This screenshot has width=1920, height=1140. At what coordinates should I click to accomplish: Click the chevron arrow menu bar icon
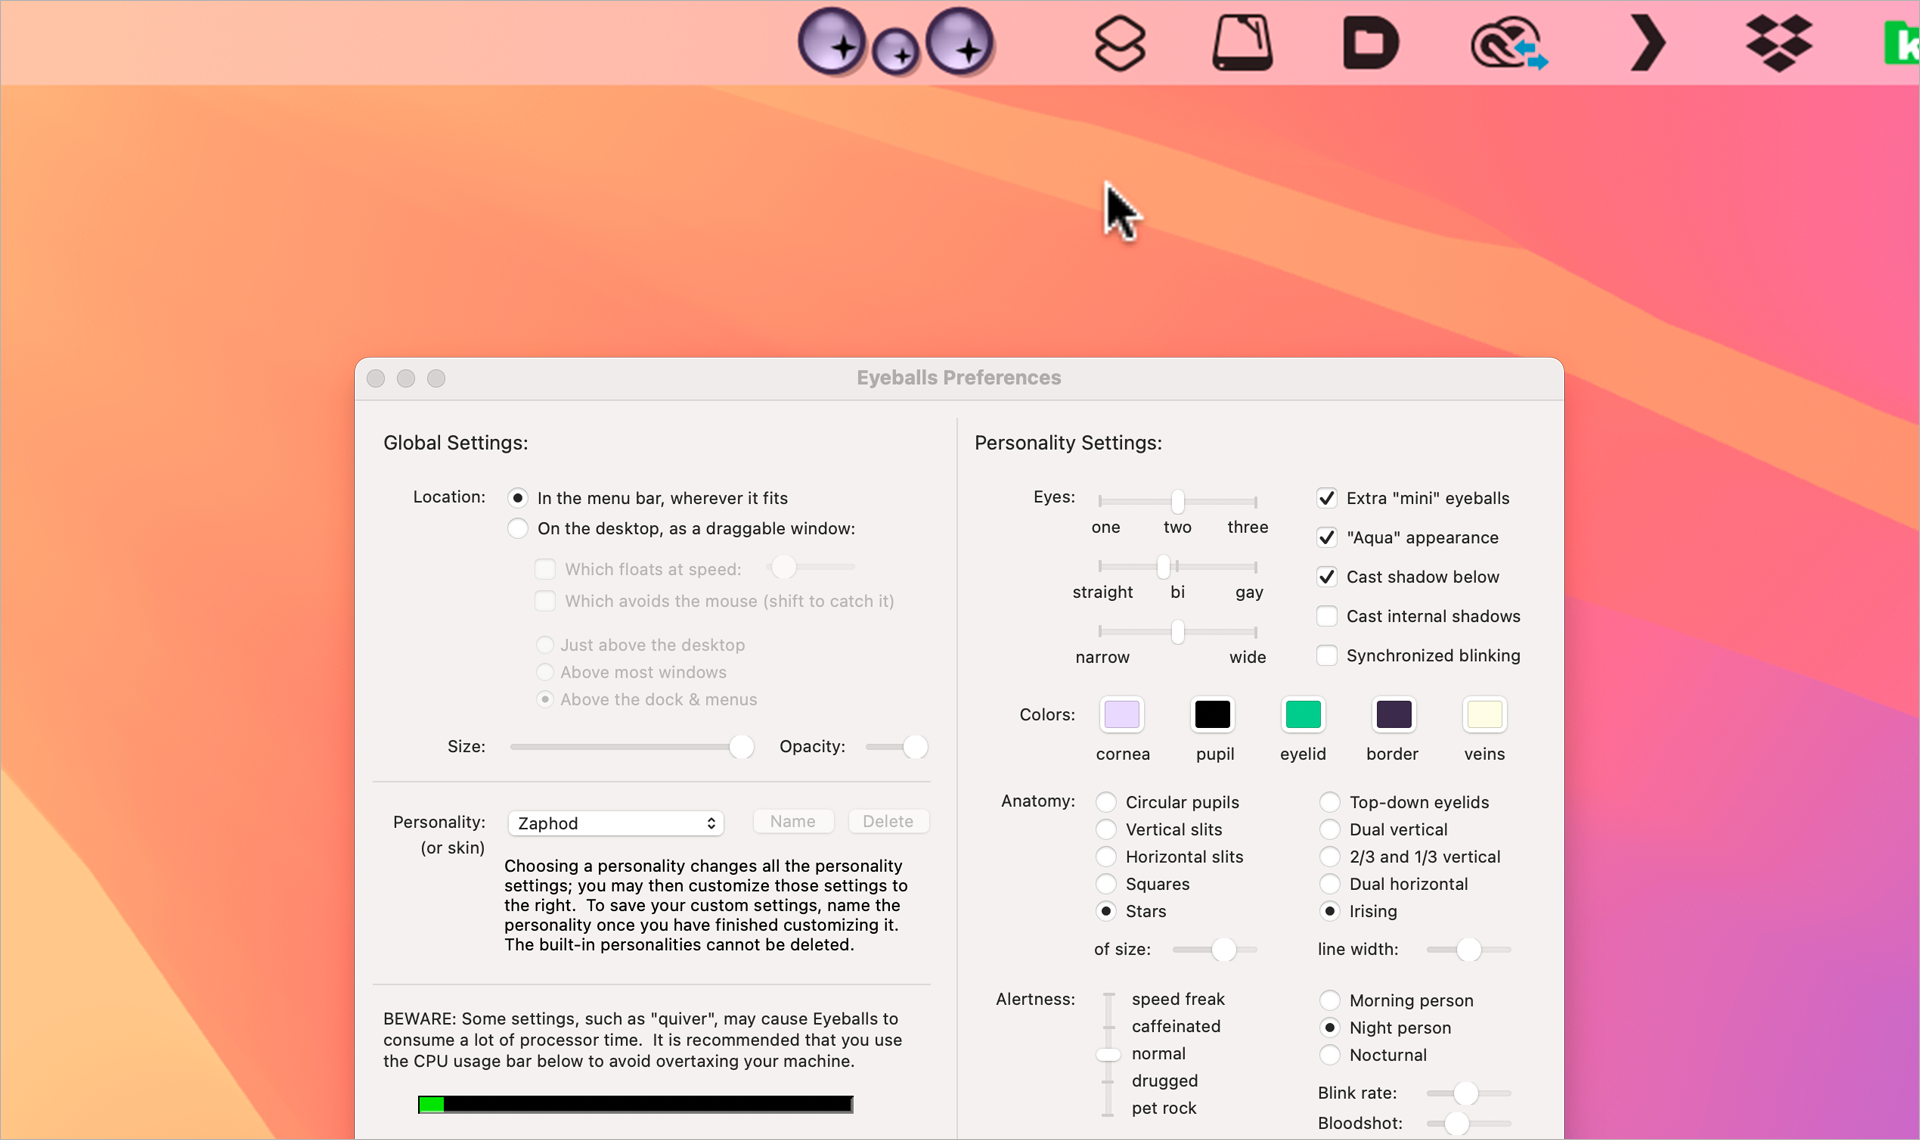click(1647, 42)
